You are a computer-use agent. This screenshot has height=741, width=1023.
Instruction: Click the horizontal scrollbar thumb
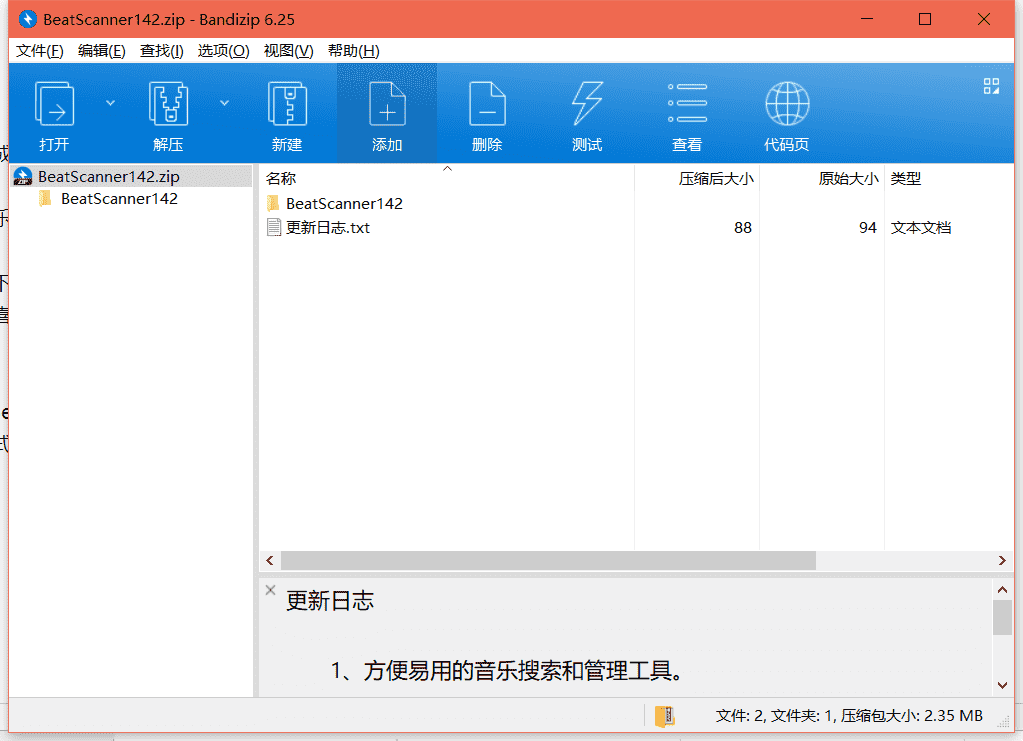point(548,561)
